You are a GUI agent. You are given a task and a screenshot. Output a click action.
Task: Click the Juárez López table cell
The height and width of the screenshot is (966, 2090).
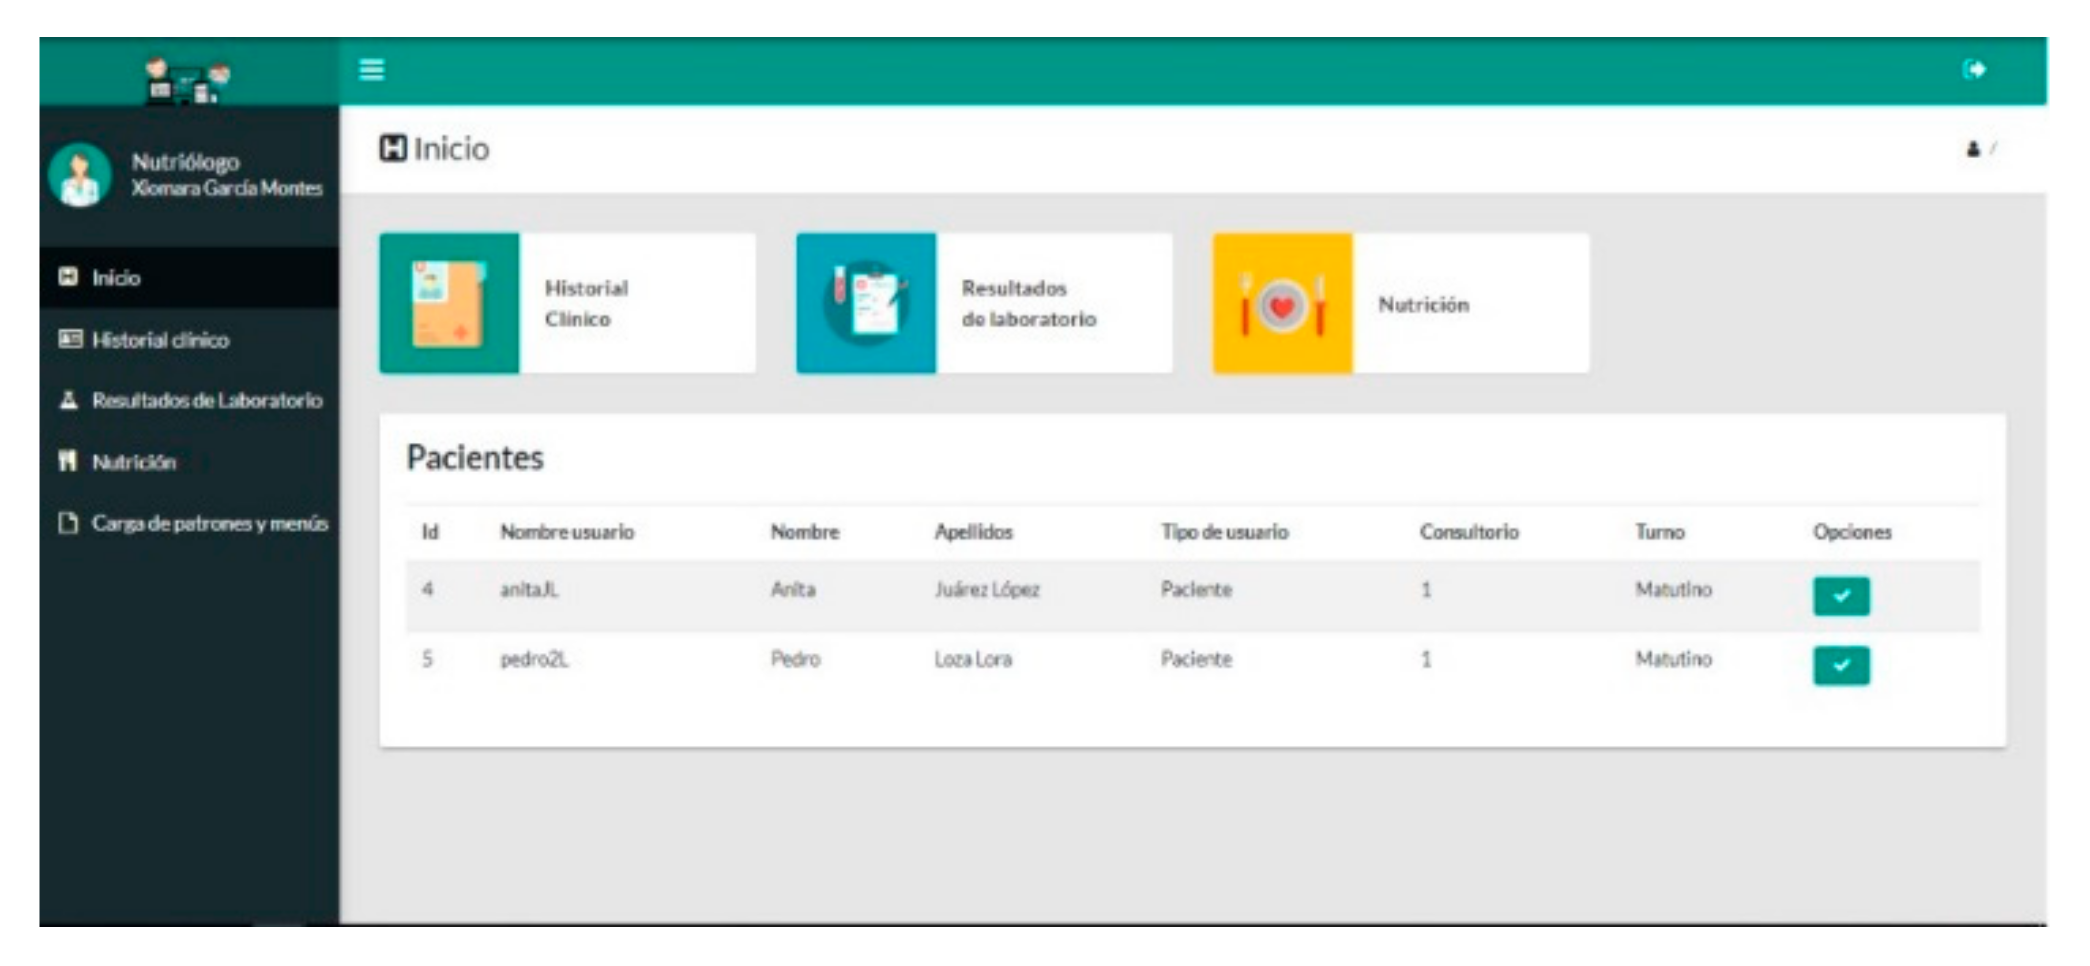[987, 590]
